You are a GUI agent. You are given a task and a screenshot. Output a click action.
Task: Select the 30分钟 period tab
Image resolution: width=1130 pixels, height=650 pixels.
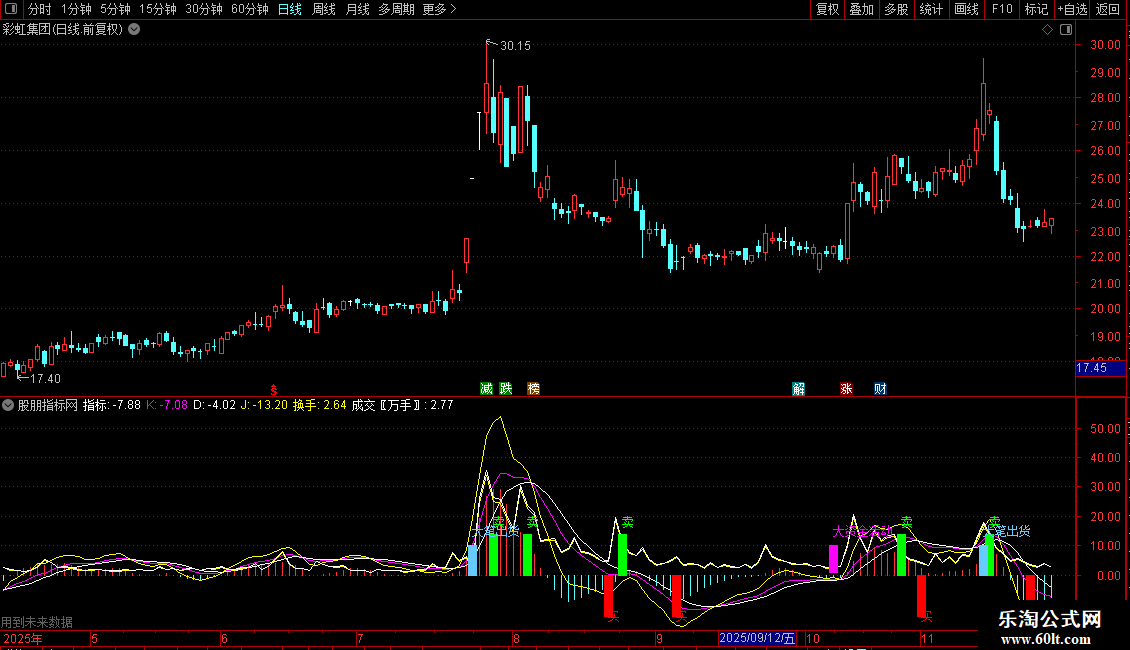click(x=204, y=9)
